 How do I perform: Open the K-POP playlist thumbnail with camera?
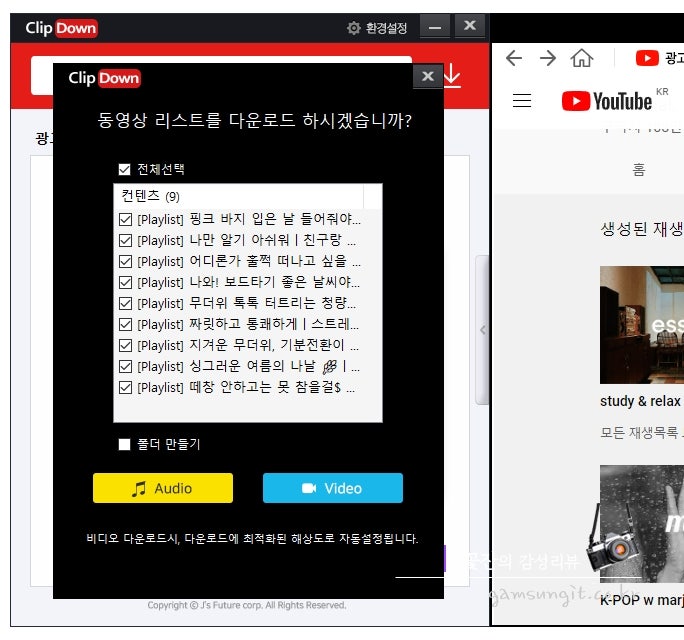[x=642, y=524]
